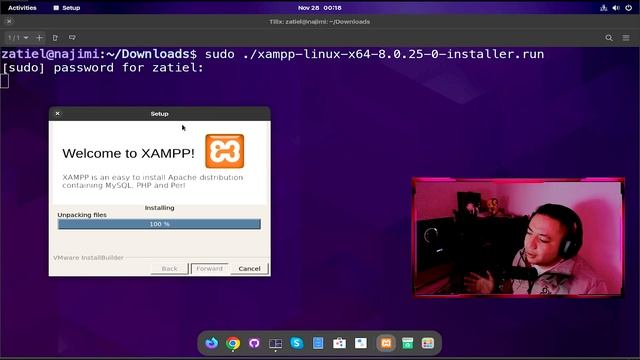Open the network status indicator

click(x=604, y=8)
